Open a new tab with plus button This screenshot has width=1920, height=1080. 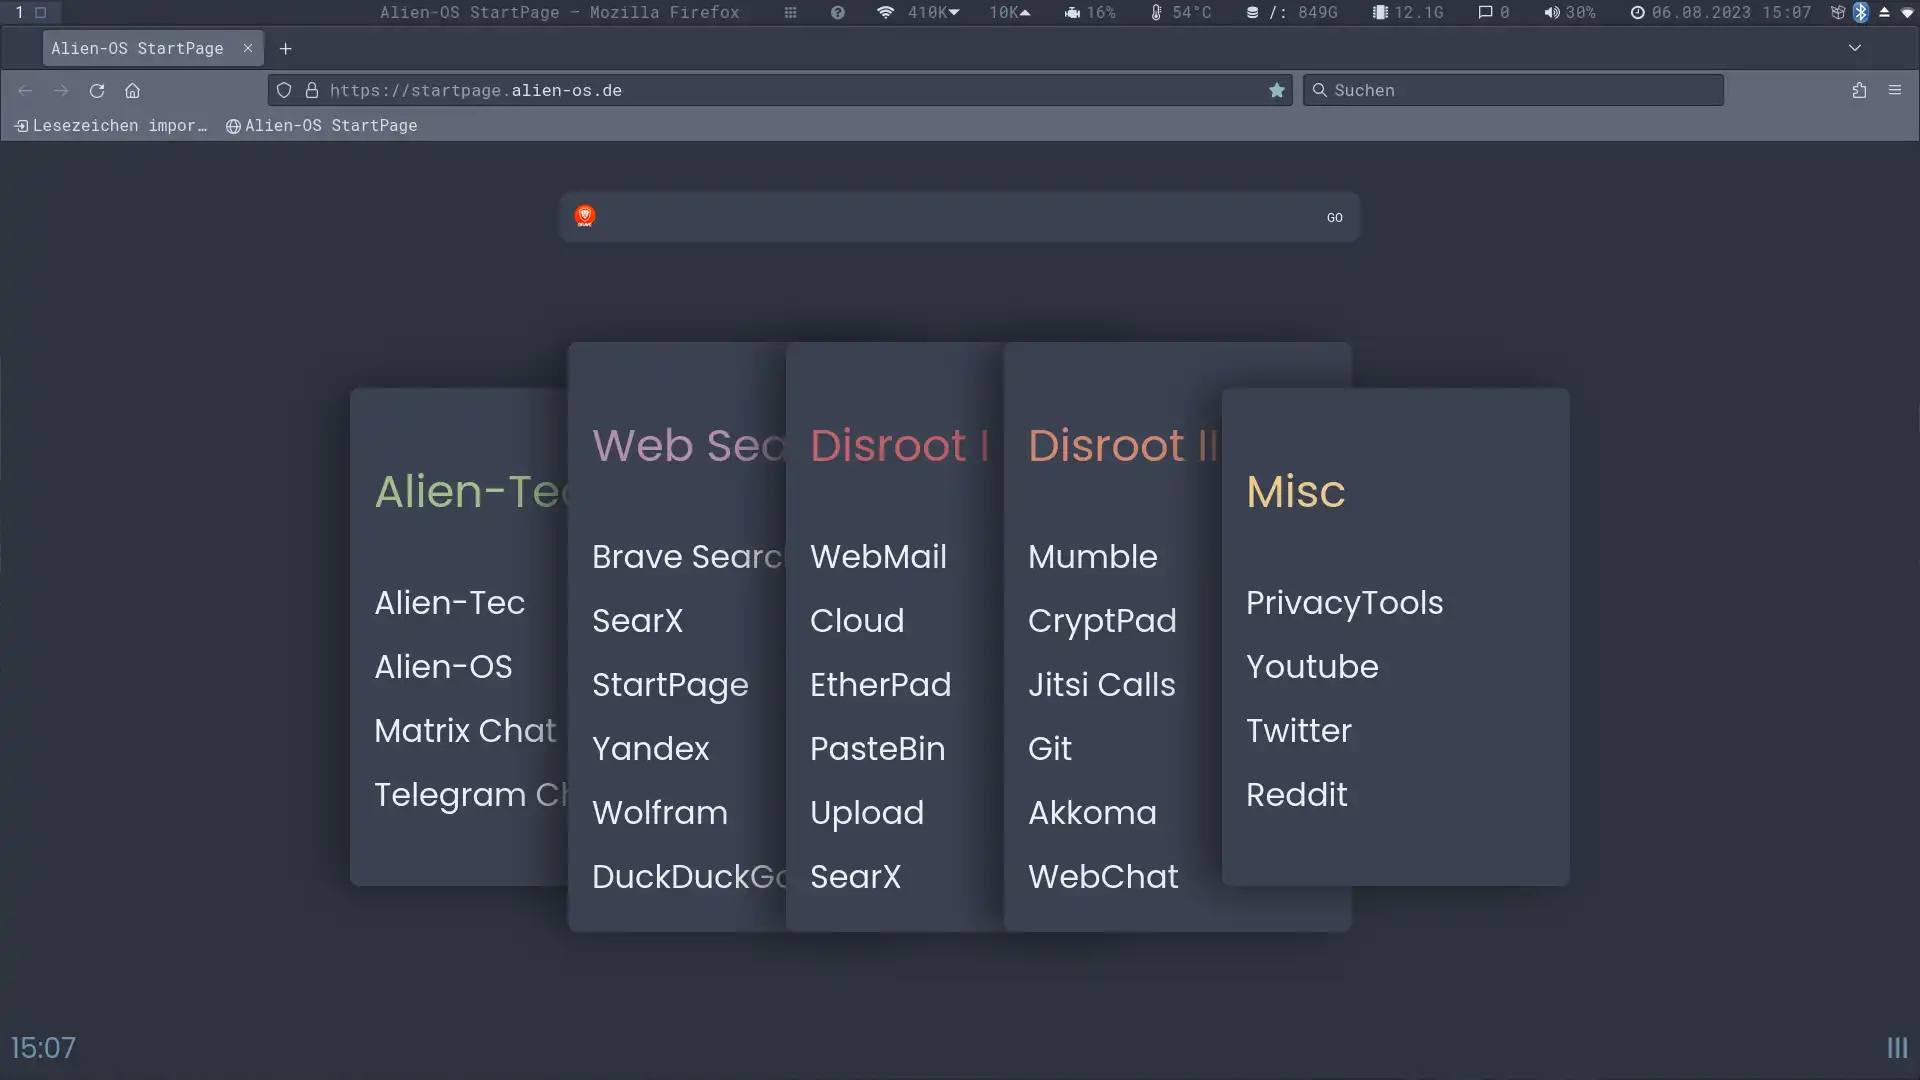pos(286,48)
